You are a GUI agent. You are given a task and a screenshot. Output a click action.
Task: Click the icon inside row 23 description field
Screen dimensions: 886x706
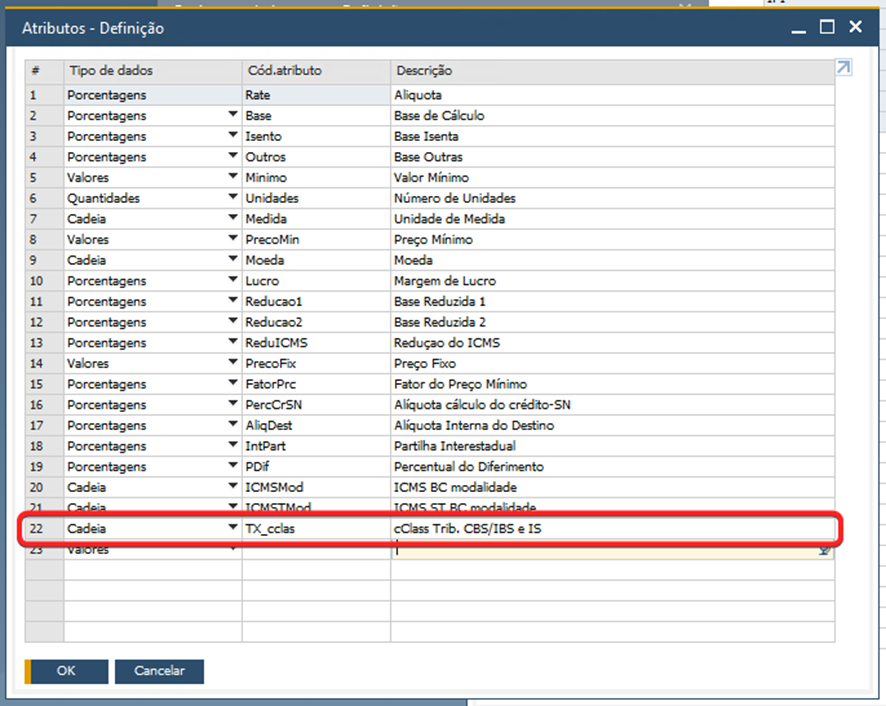[x=825, y=549]
